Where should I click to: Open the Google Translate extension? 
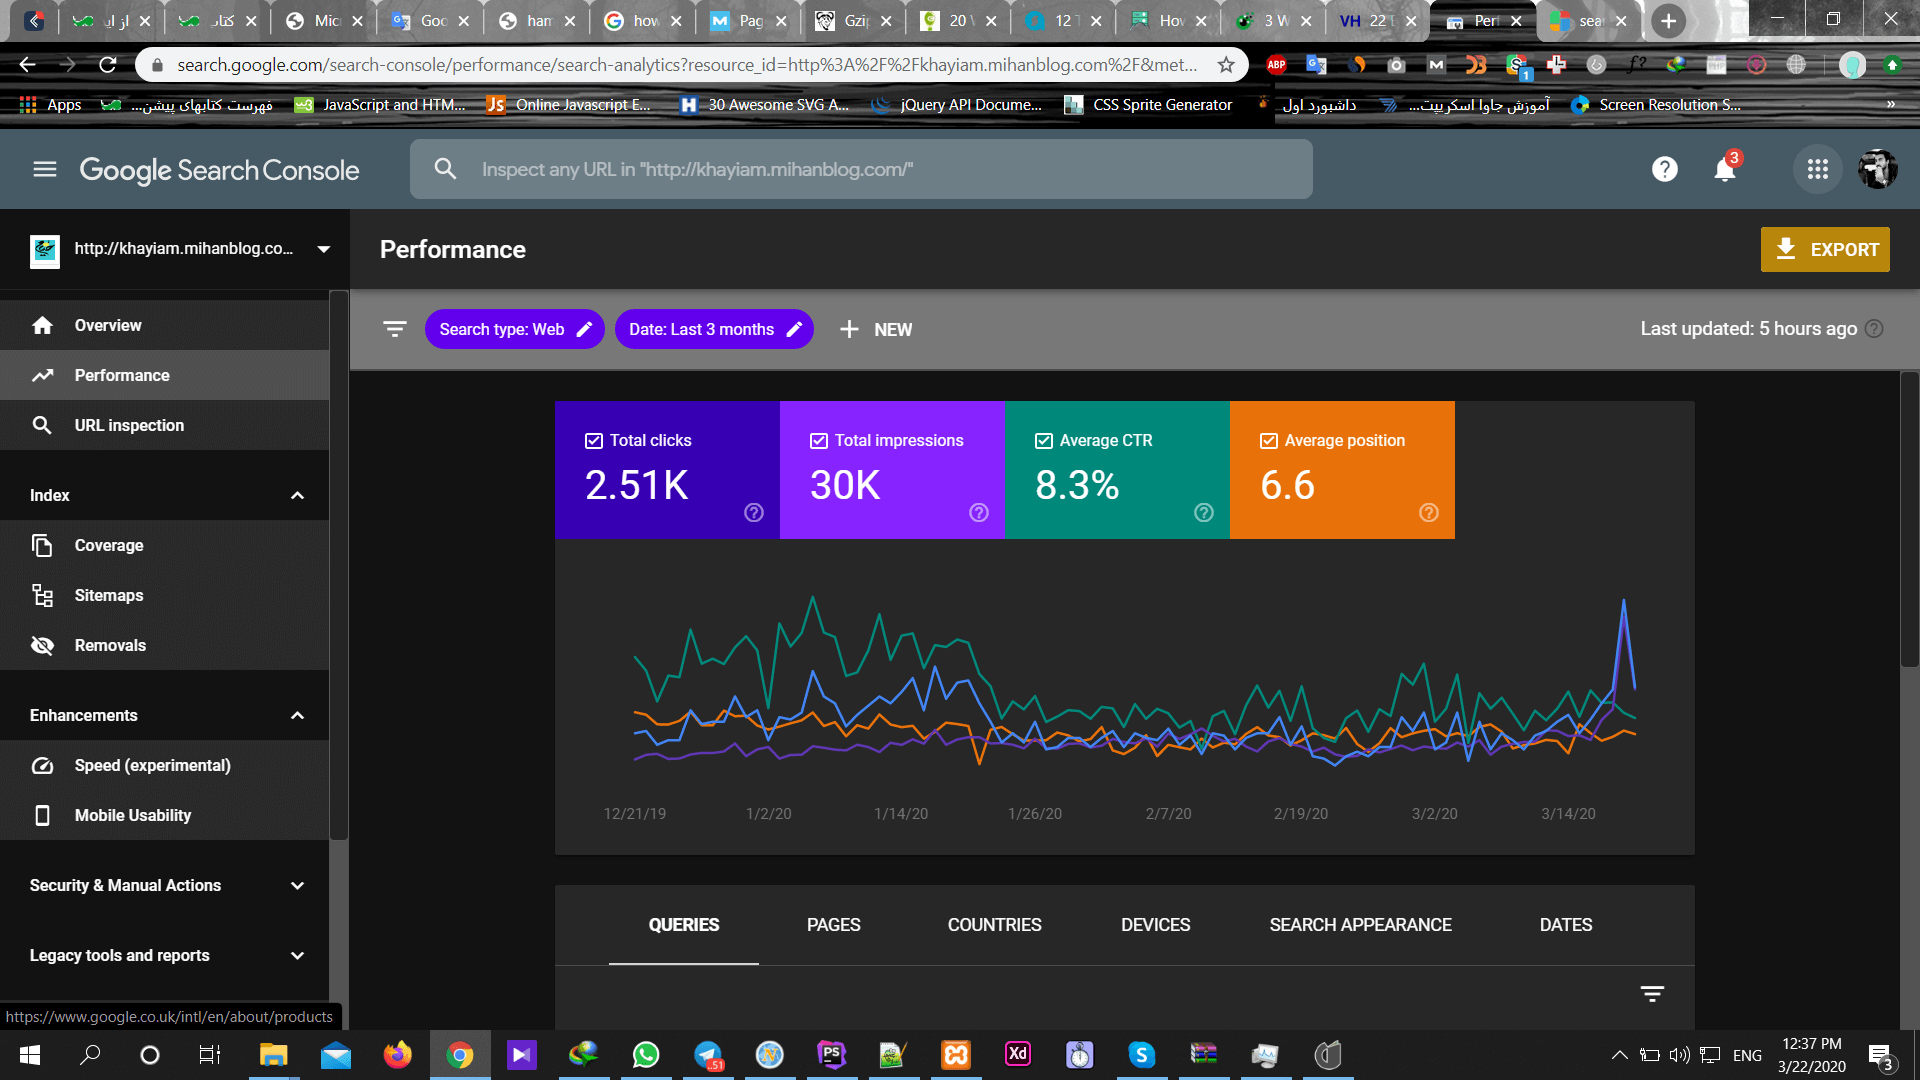(1316, 65)
